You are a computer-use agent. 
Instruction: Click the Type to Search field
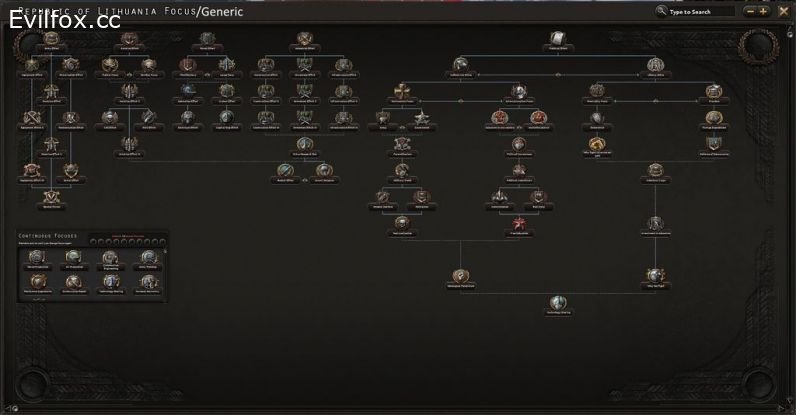pos(701,12)
